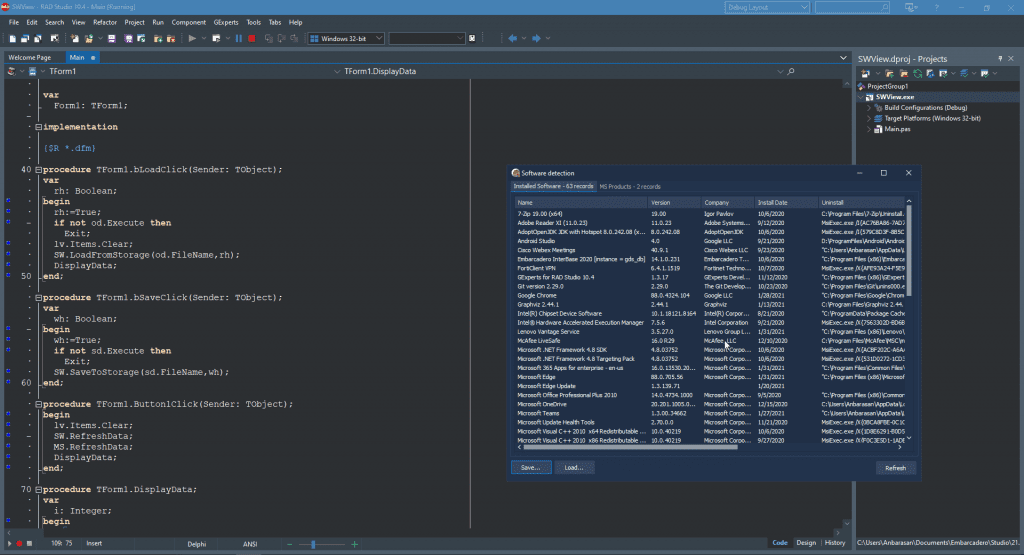Image resolution: width=1024 pixels, height=555 pixels.
Task: Click folder with red minus in Projects panel
Action: 904,73
